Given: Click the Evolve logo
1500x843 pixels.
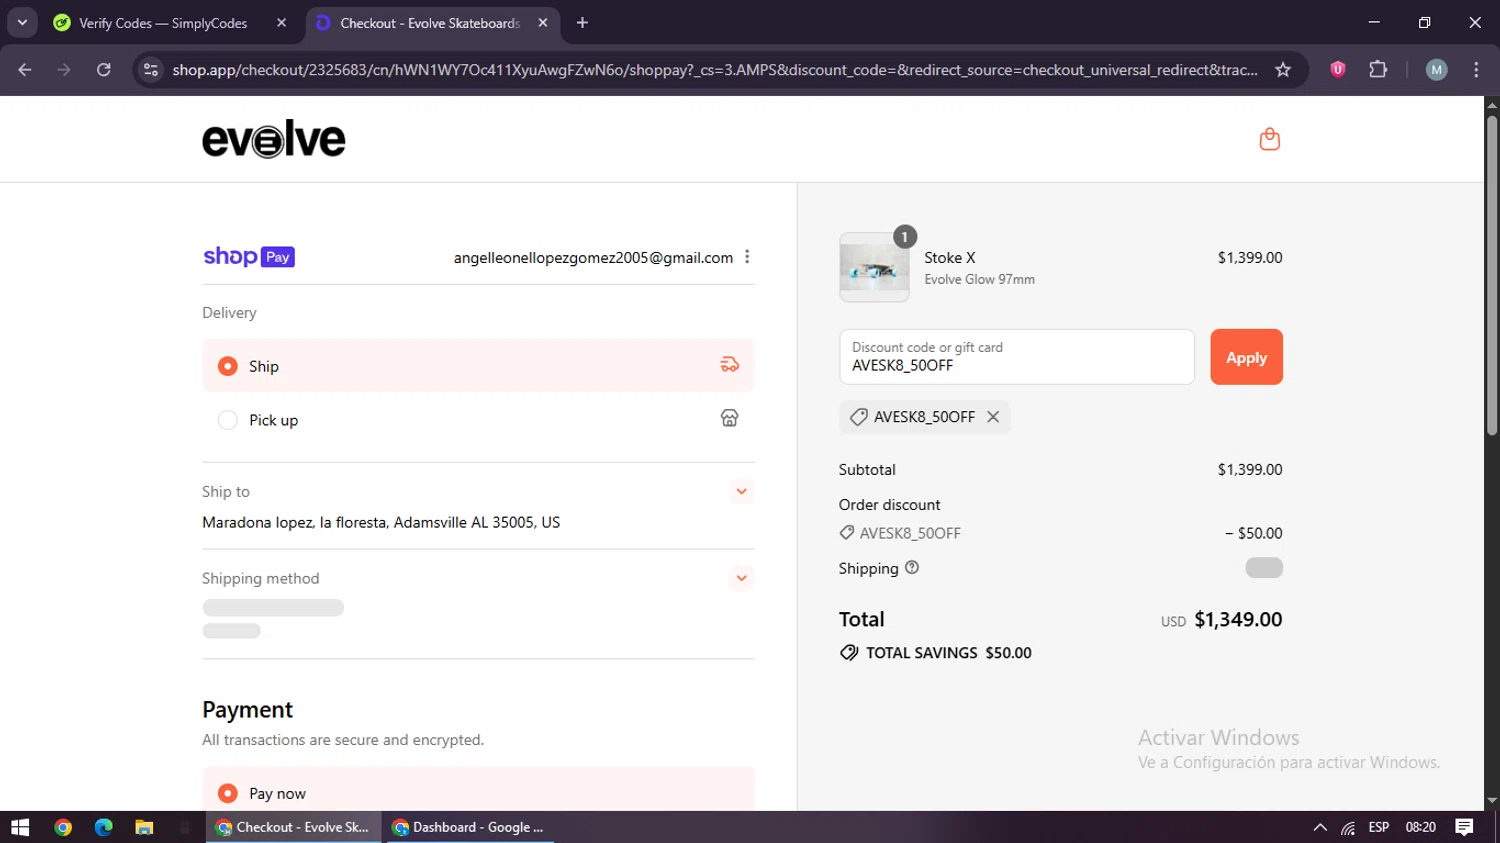Looking at the screenshot, I should click(x=274, y=139).
